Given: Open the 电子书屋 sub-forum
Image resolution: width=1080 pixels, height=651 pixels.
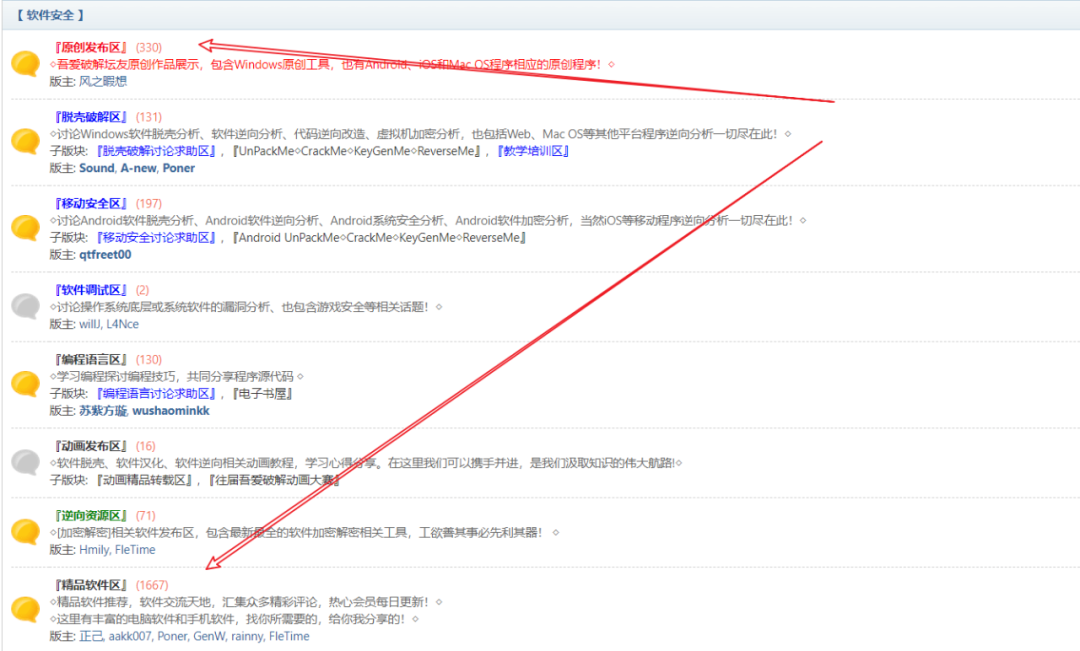Looking at the screenshot, I should (265, 393).
